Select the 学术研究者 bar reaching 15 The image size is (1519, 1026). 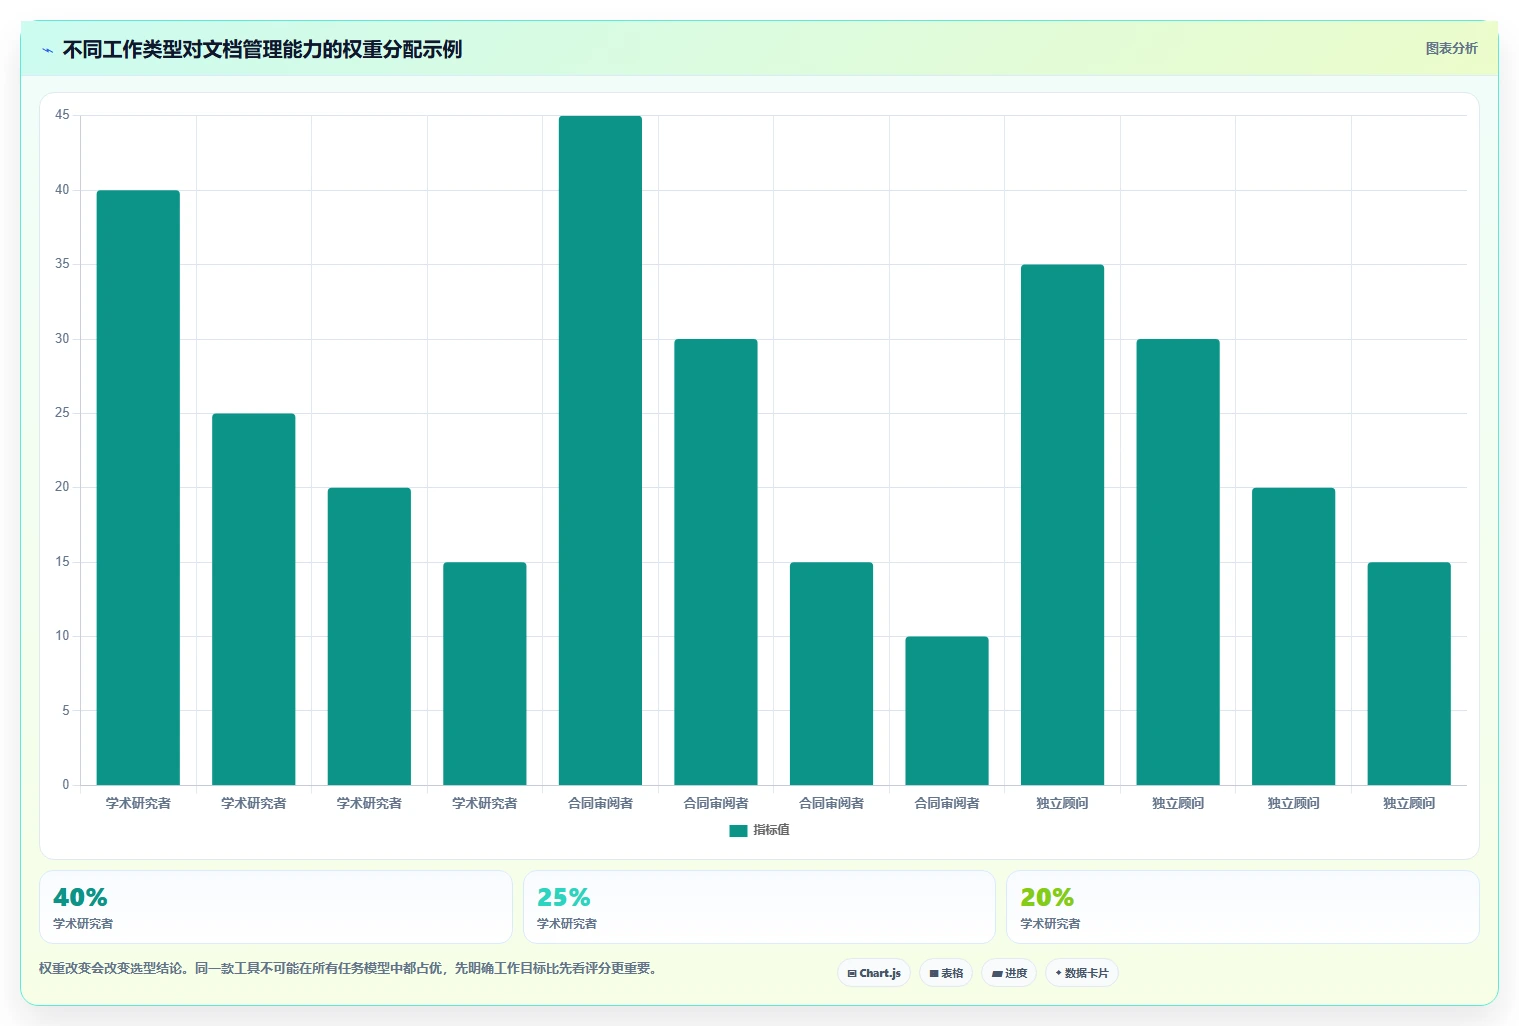point(485,673)
